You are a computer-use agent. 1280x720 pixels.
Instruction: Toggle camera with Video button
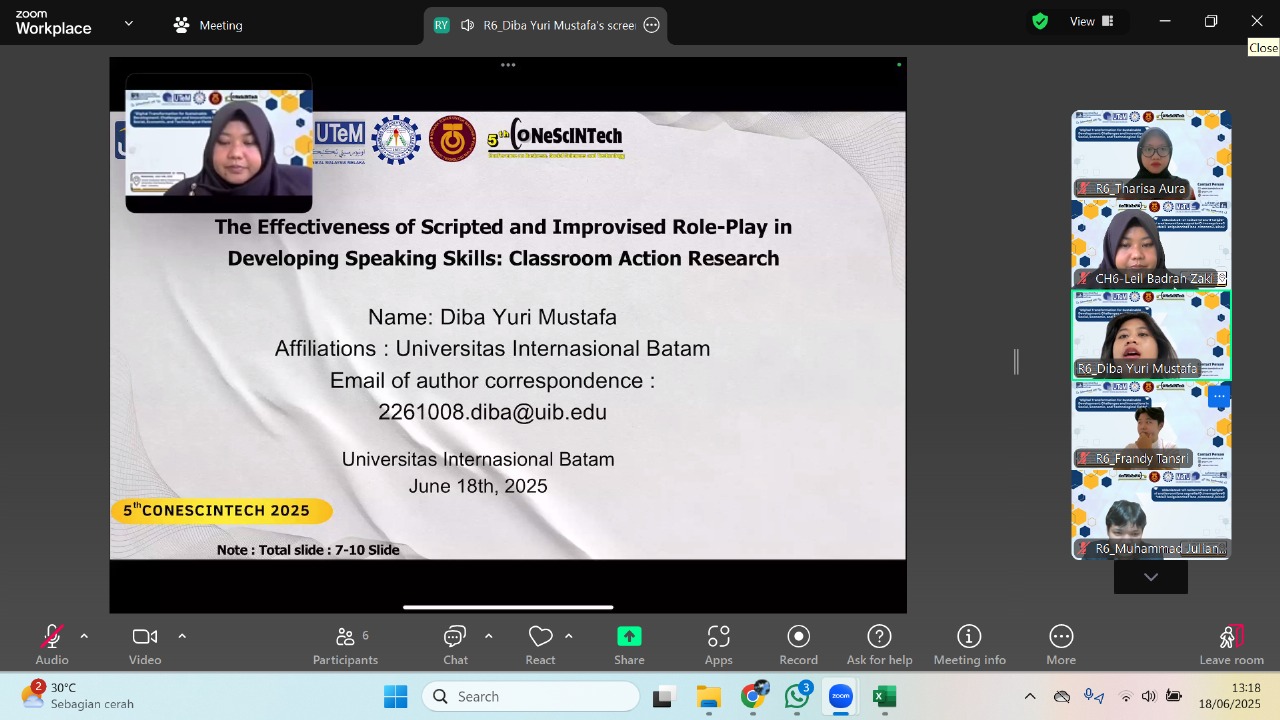click(145, 646)
